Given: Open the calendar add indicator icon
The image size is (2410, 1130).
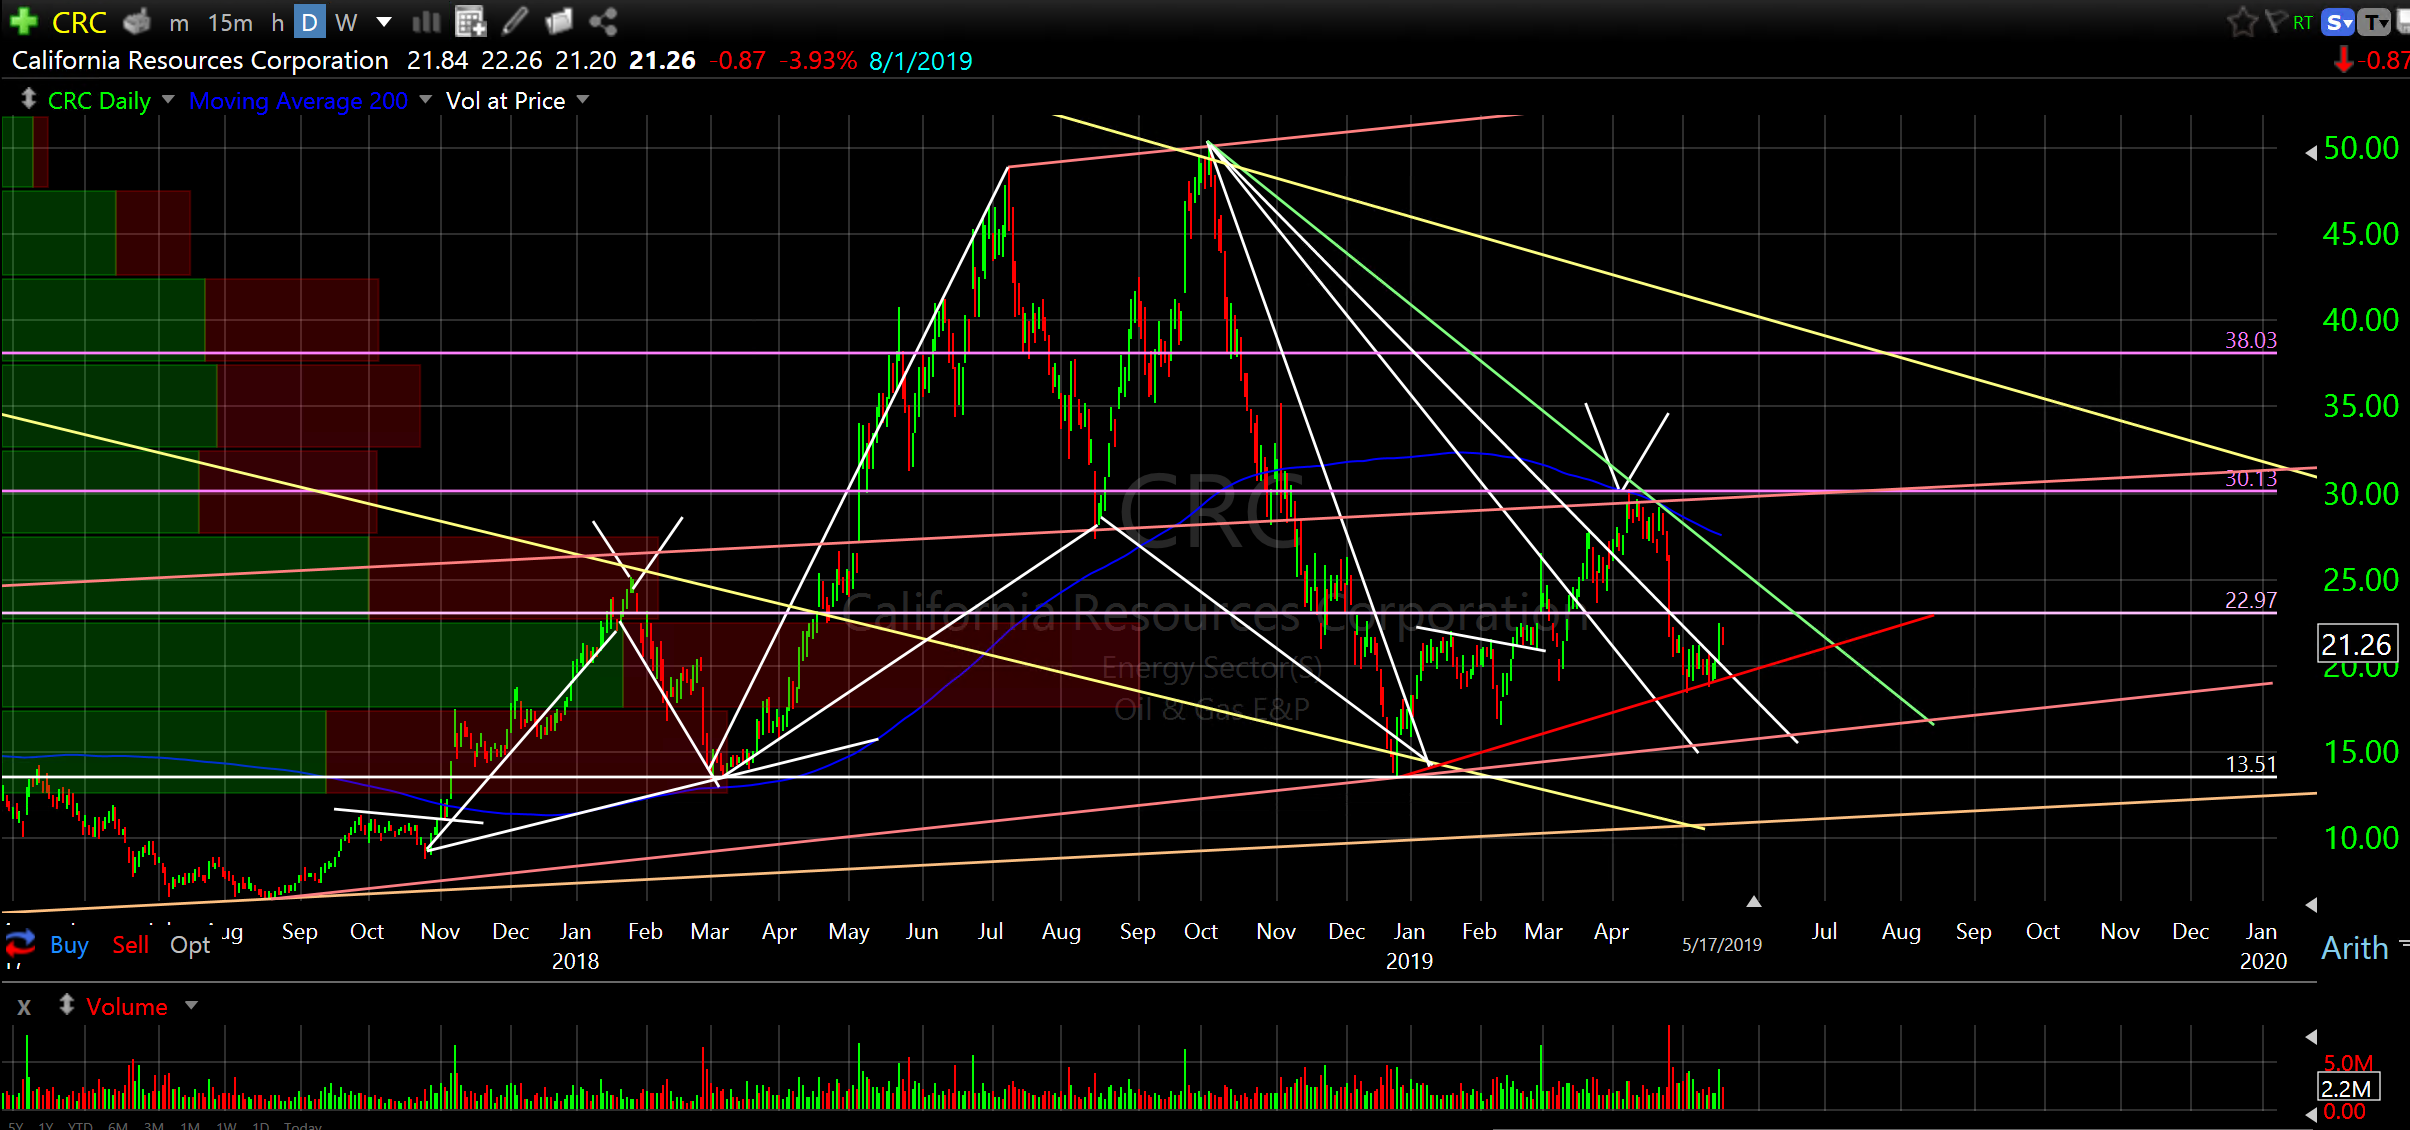Looking at the screenshot, I should click(469, 21).
